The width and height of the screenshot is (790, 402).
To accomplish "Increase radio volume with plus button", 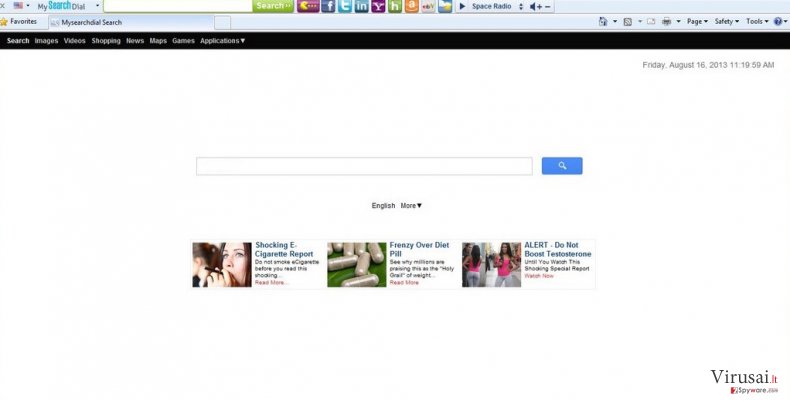I will (540, 7).
